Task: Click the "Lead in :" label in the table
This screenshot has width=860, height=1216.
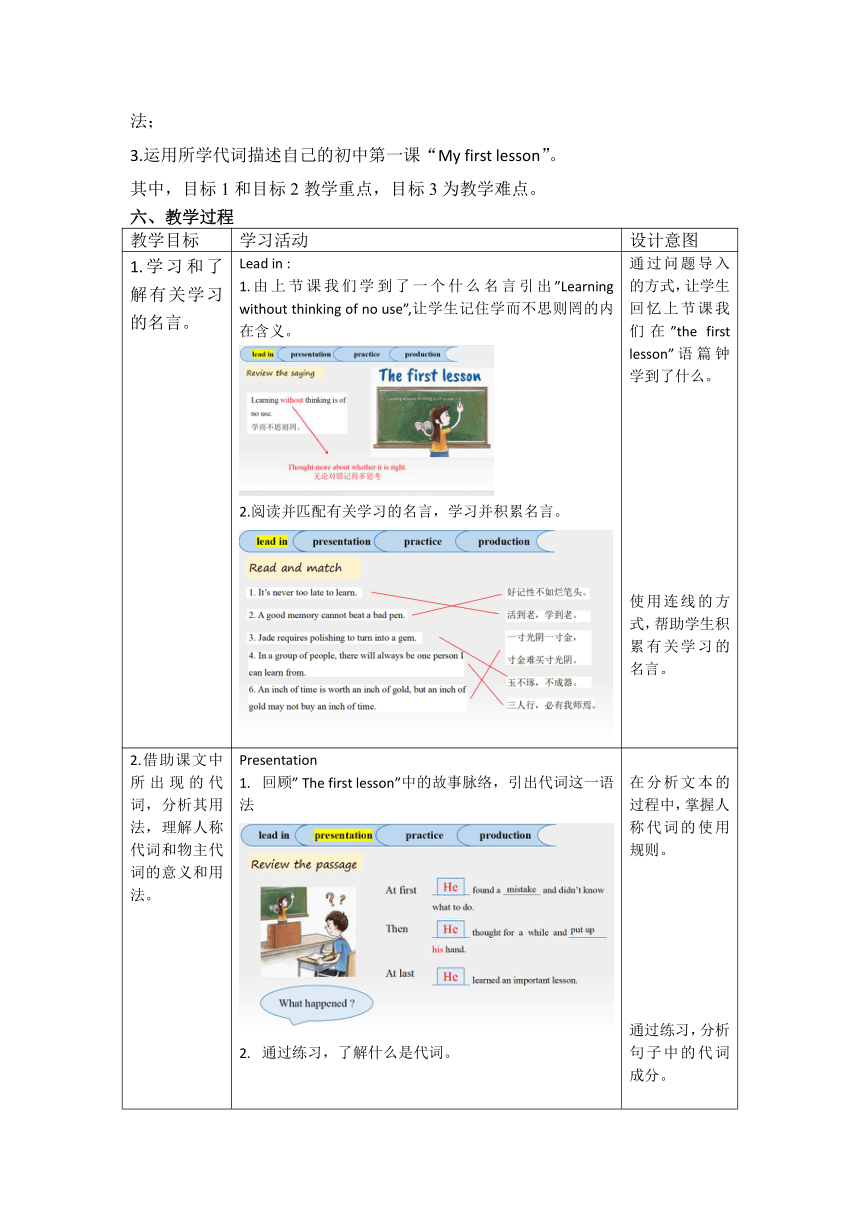Action: pos(265,264)
